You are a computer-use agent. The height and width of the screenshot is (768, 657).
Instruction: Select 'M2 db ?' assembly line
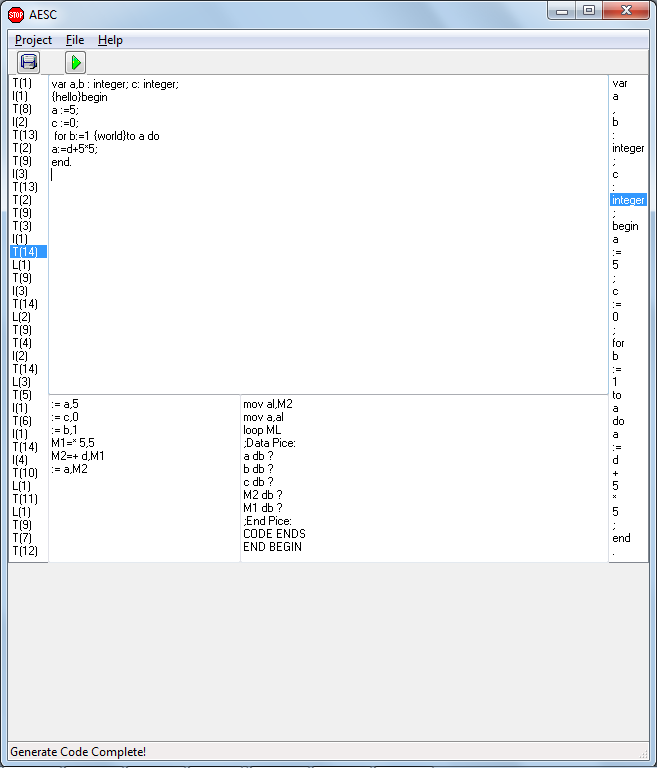(x=263, y=495)
